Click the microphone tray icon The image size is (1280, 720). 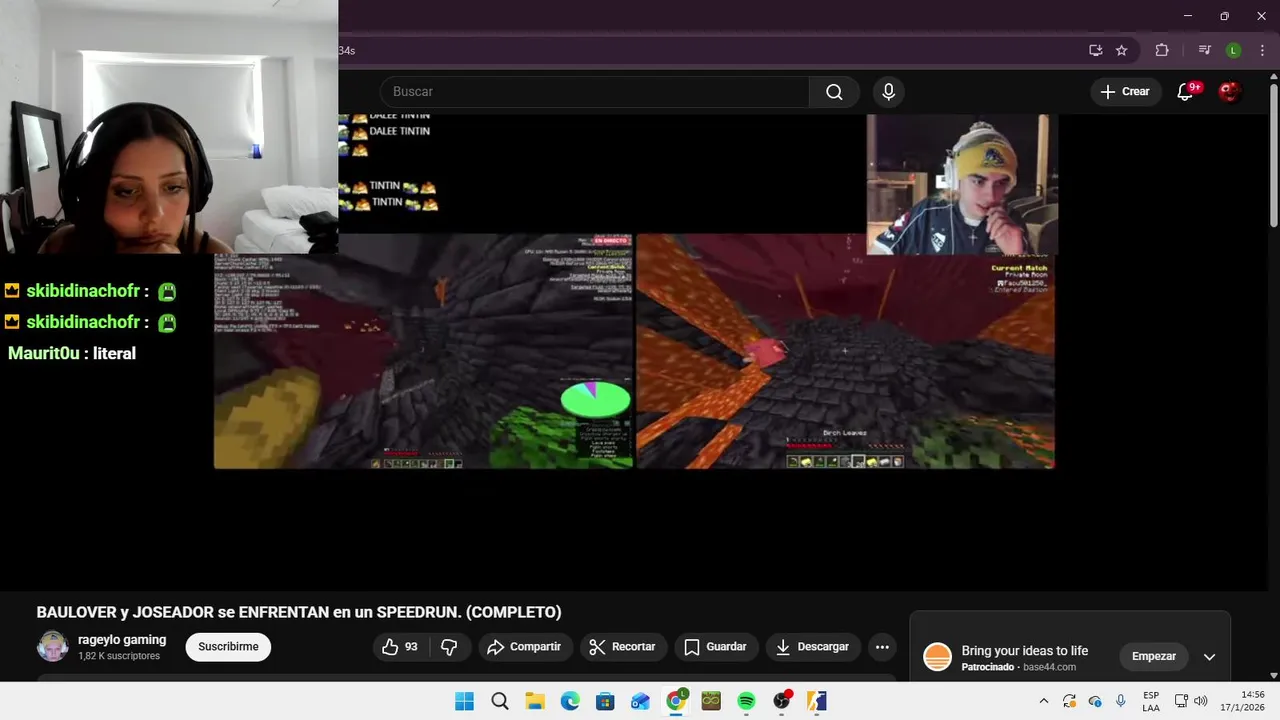click(1121, 701)
